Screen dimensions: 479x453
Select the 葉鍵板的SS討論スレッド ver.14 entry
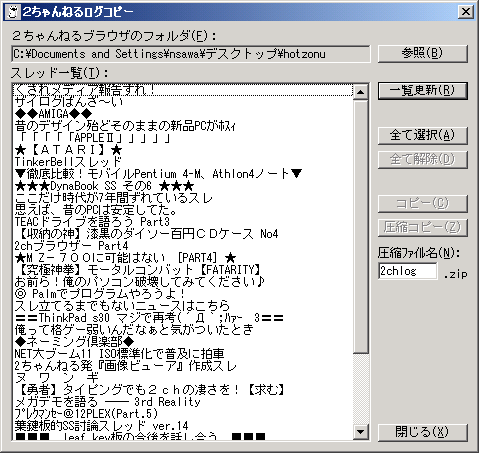click(x=101, y=426)
